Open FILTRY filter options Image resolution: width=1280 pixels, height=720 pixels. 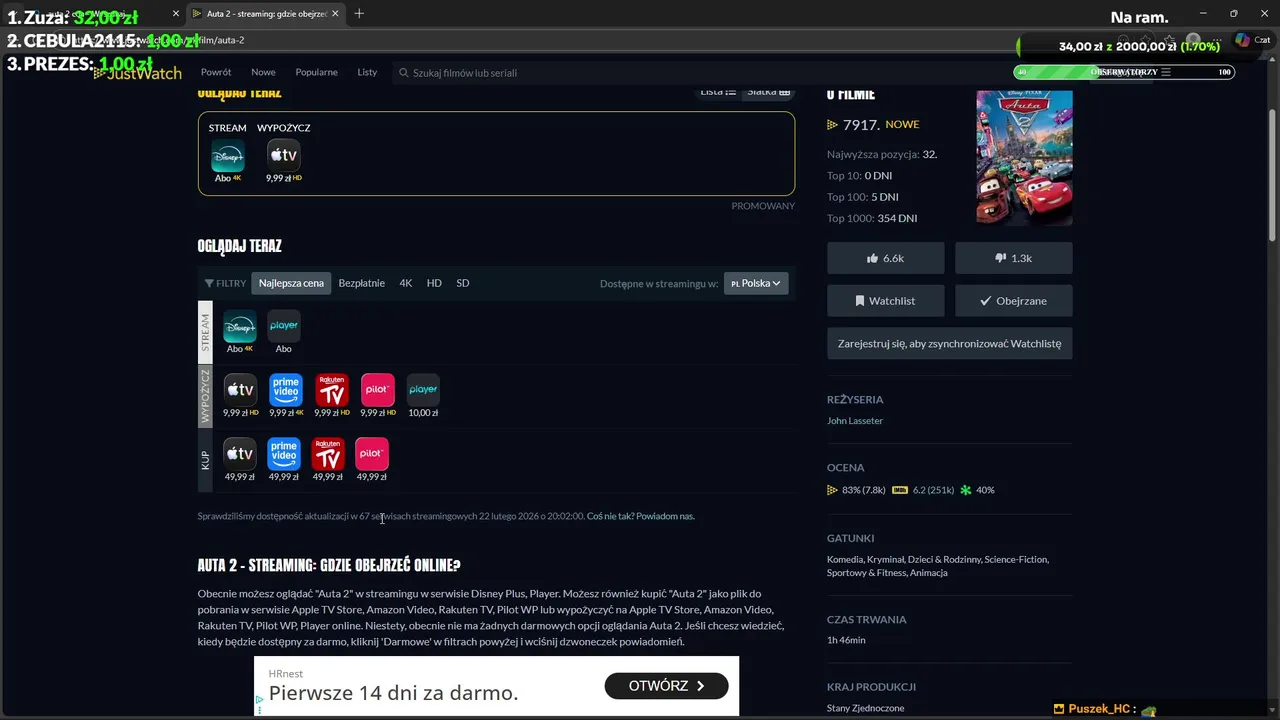225,283
